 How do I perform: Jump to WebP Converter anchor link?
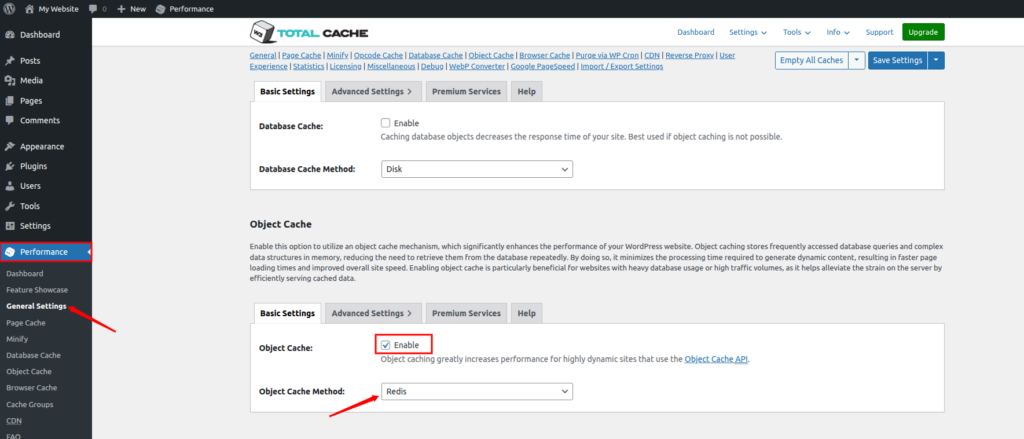477,66
